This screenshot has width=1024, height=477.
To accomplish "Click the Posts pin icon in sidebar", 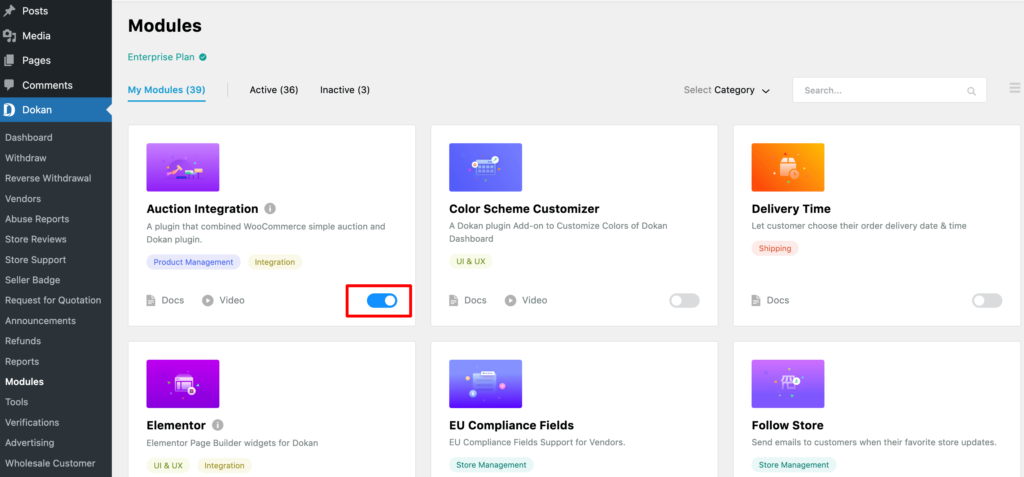I will point(9,11).
